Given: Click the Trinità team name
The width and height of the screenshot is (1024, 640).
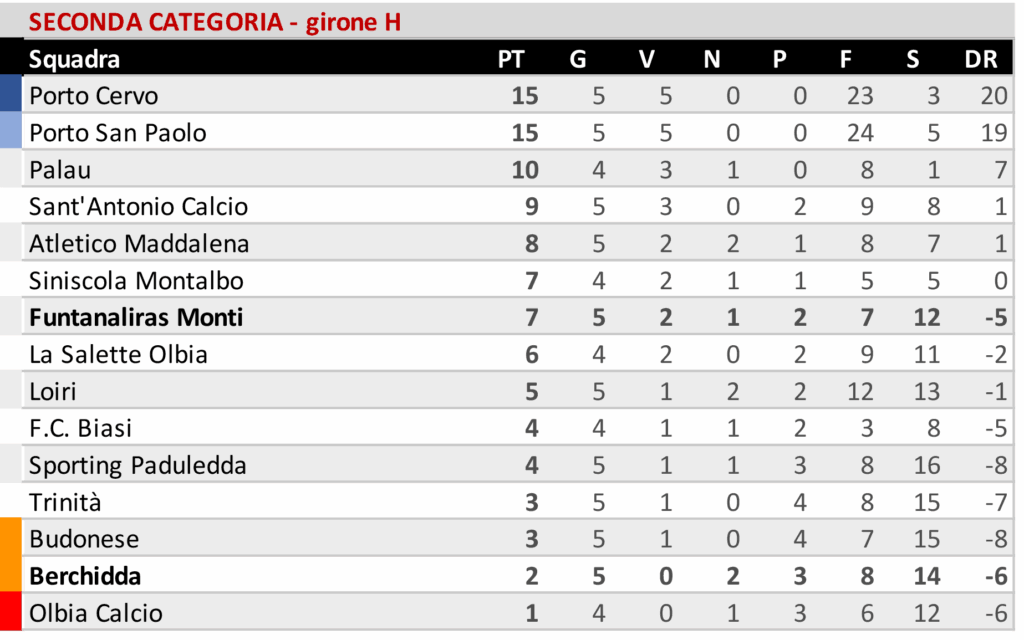Looking at the screenshot, I should point(65,502).
